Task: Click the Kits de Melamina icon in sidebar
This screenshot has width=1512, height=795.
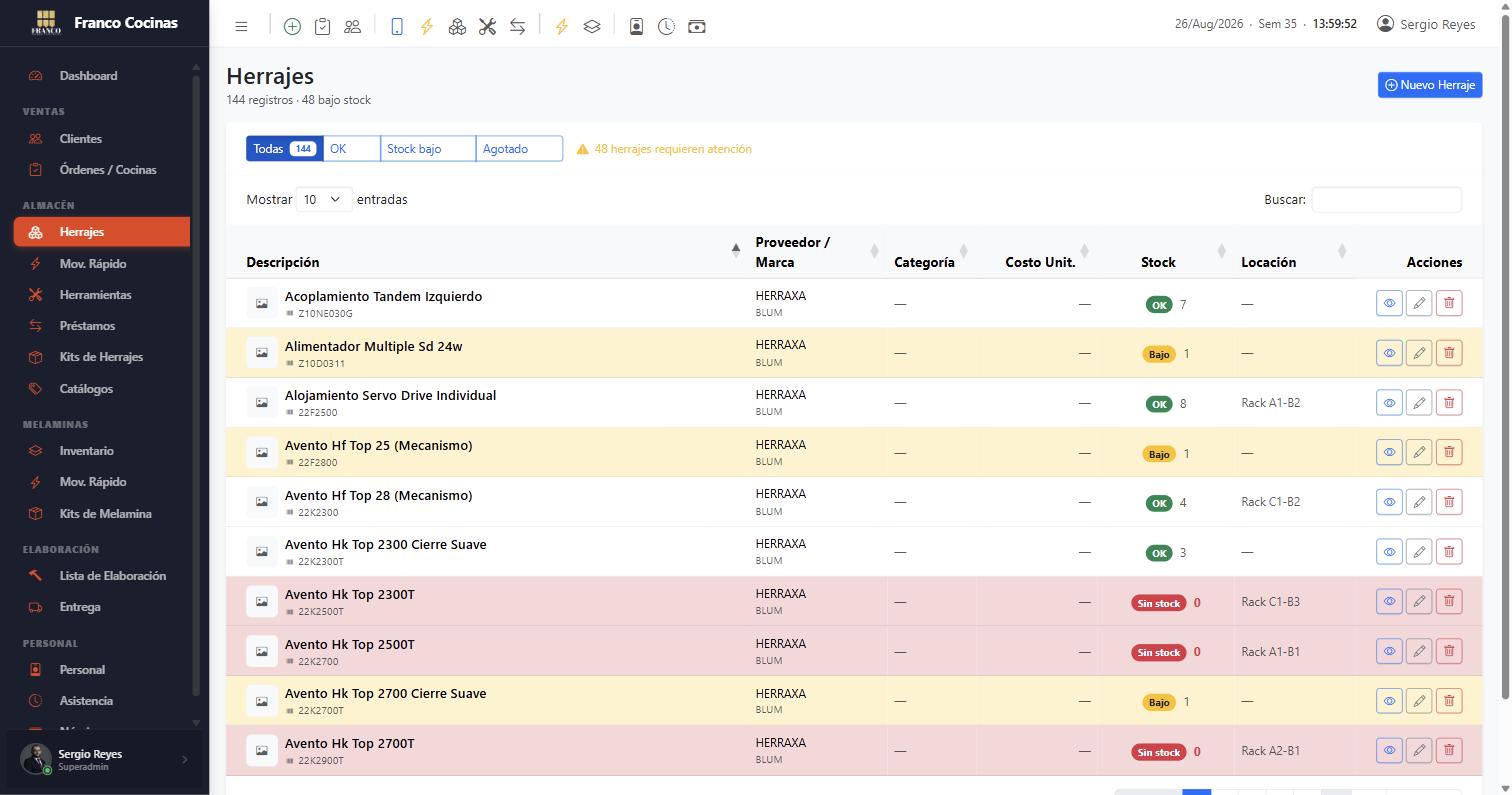Action: pyautogui.click(x=36, y=514)
